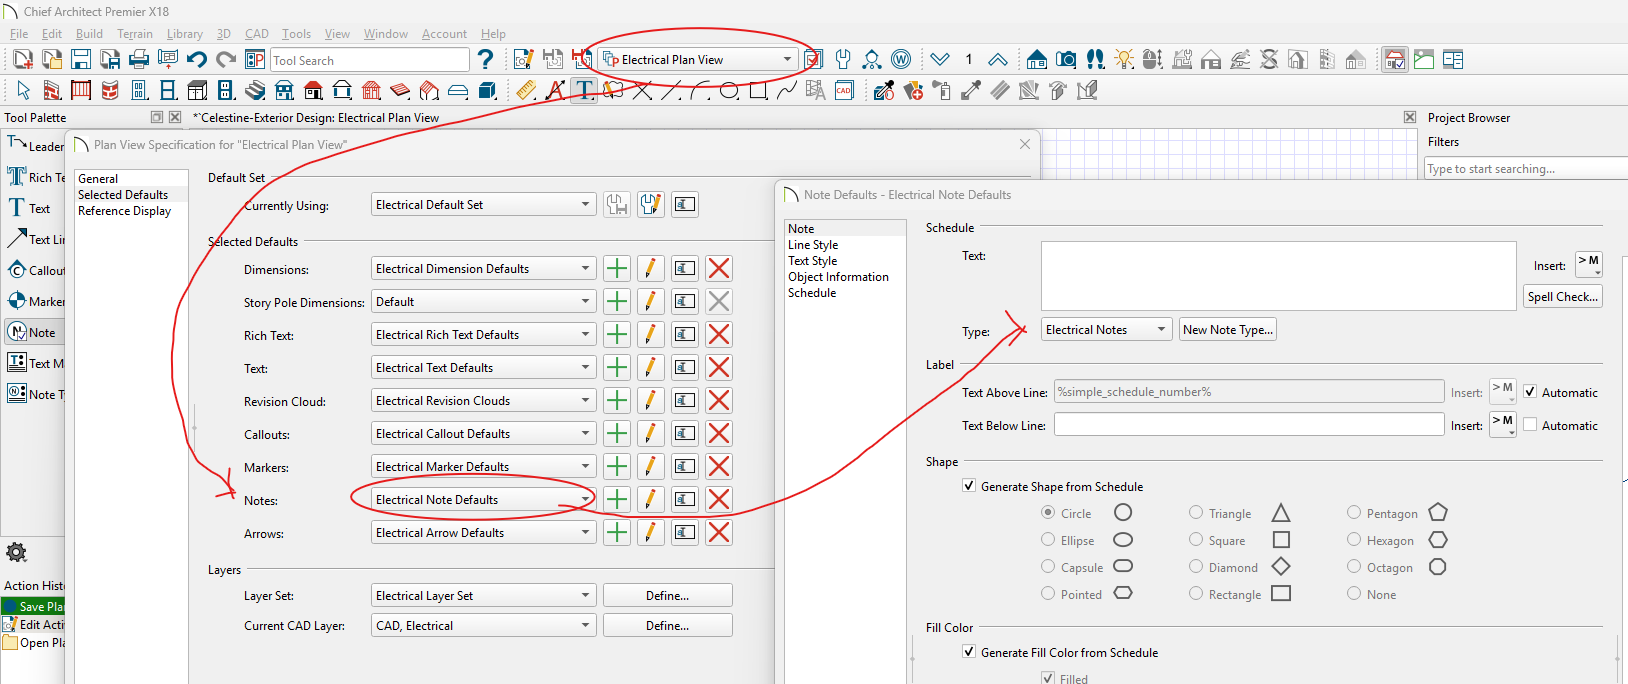The width and height of the screenshot is (1628, 684).
Task: Open the Dimensions defaults dropdown
Action: click(483, 269)
